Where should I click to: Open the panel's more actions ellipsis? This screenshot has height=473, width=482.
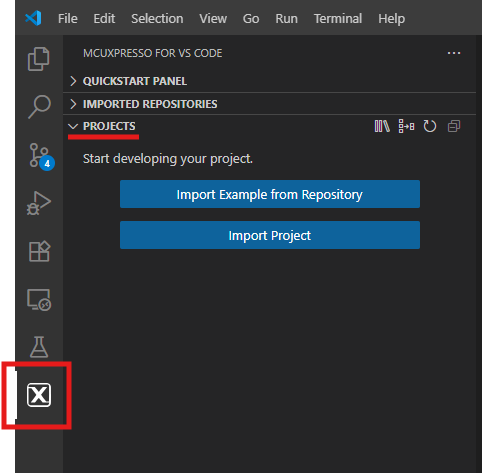(454, 53)
